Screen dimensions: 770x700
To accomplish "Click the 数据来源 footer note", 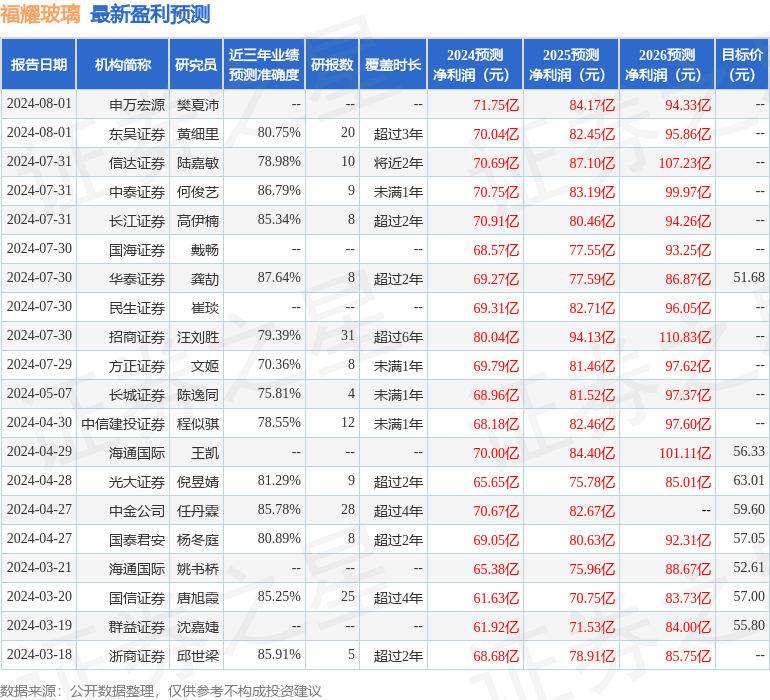I will coord(161,691).
